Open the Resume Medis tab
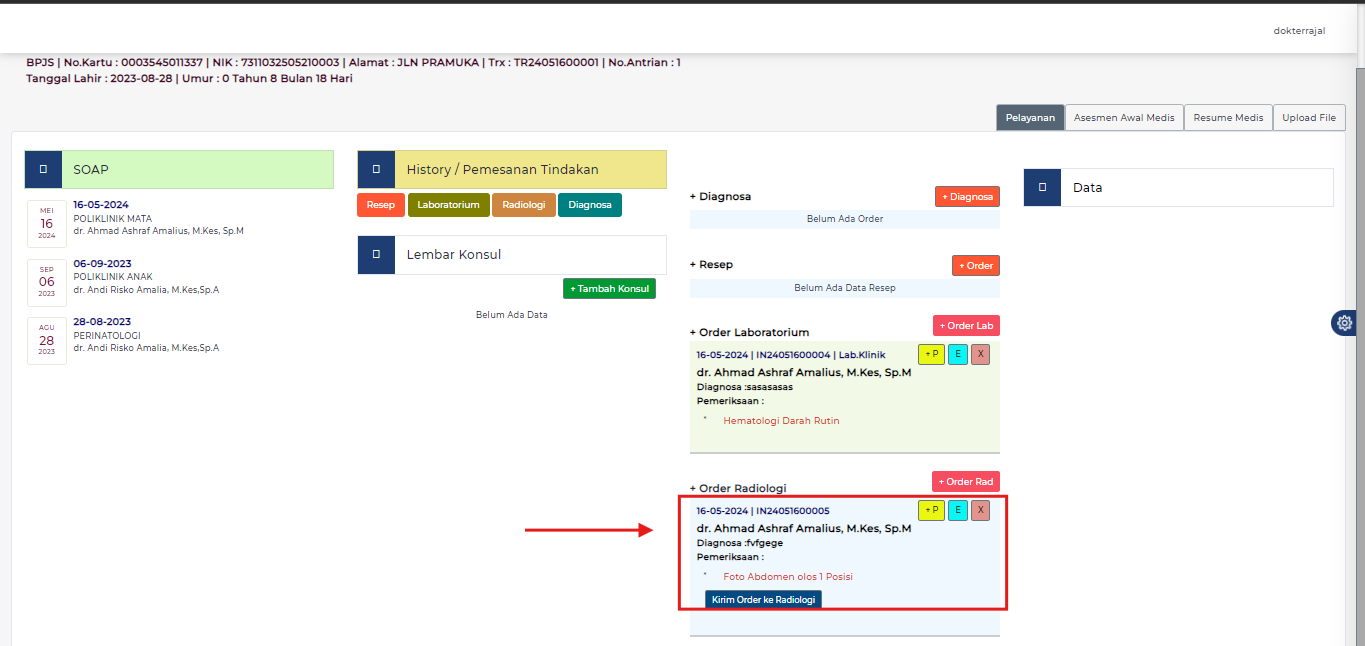This screenshot has height=646, width=1365. 1228,118
